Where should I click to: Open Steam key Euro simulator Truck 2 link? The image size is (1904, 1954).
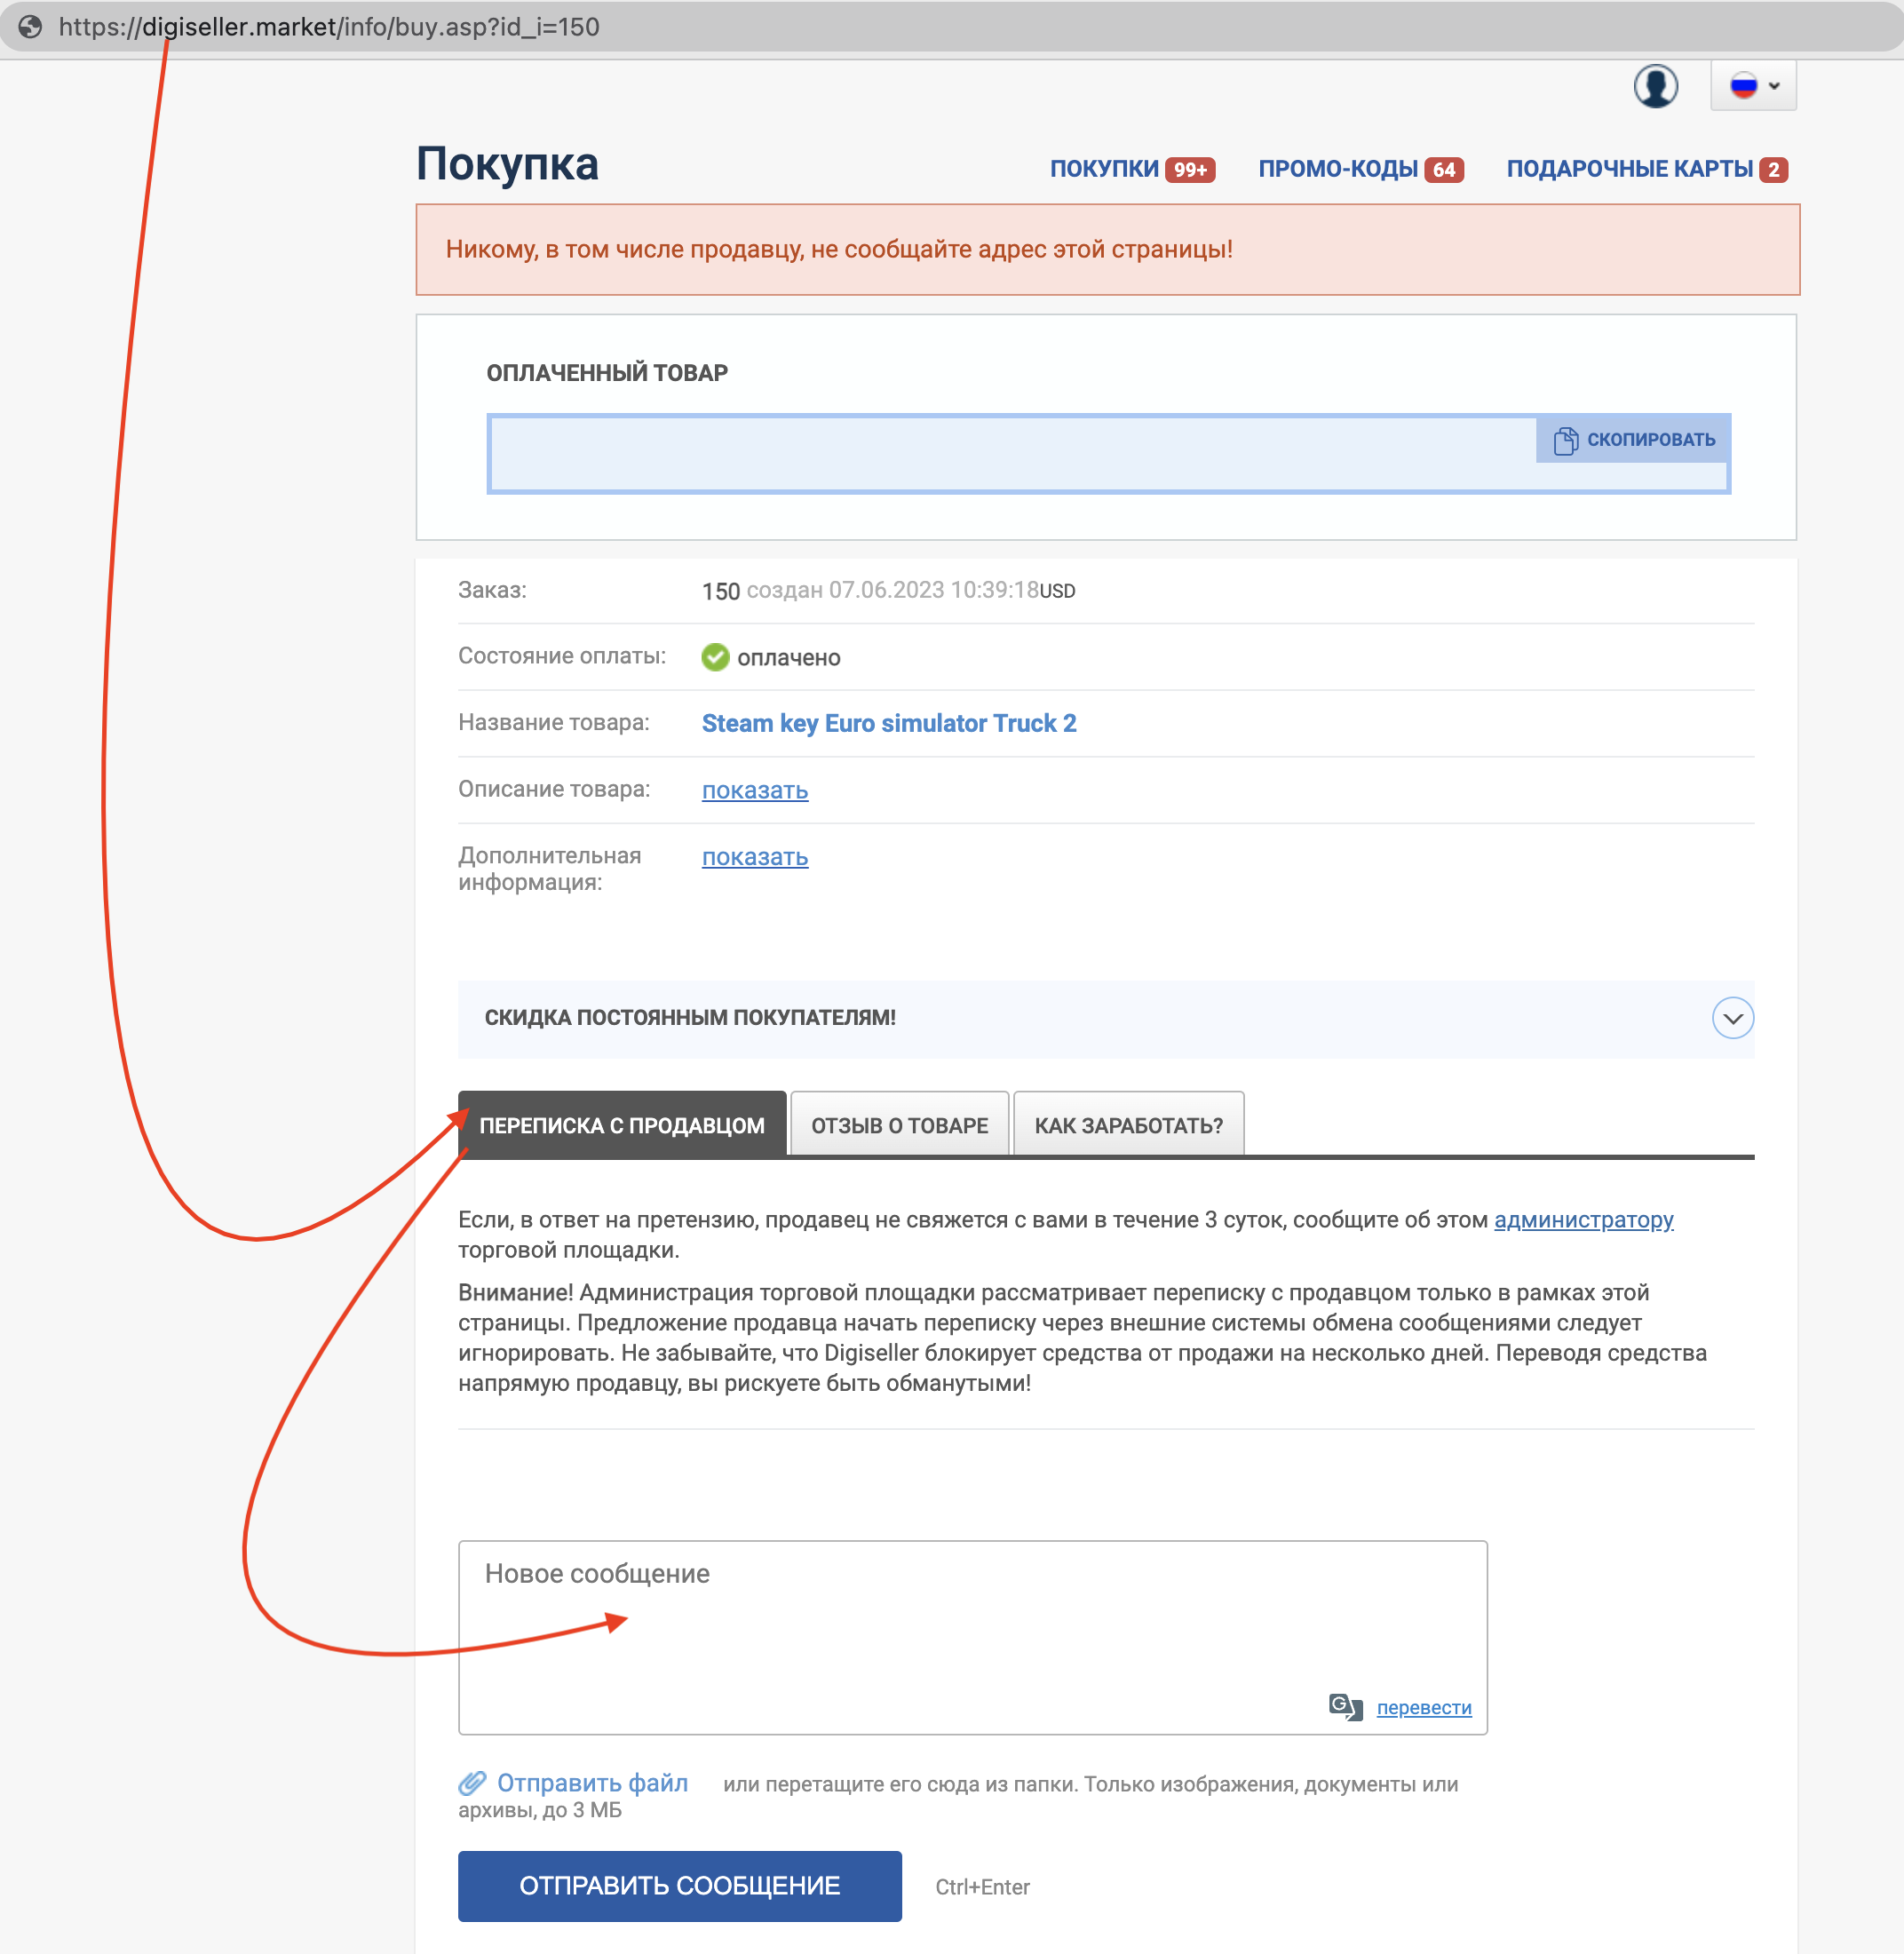pyautogui.click(x=889, y=723)
